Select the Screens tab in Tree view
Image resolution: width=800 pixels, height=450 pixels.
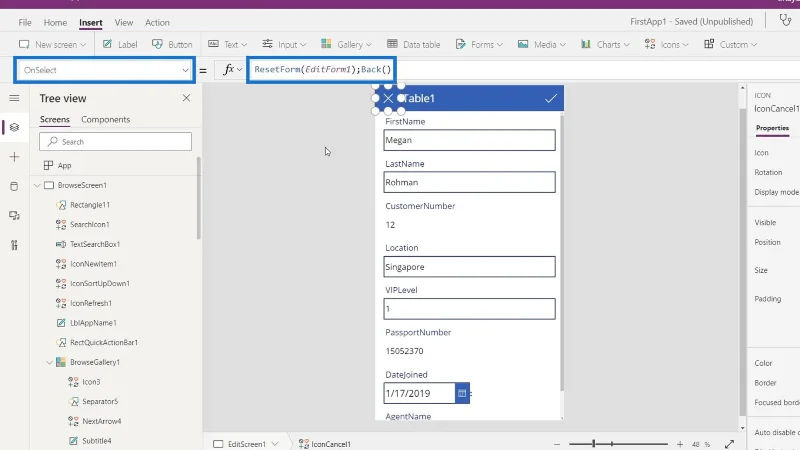[x=55, y=119]
